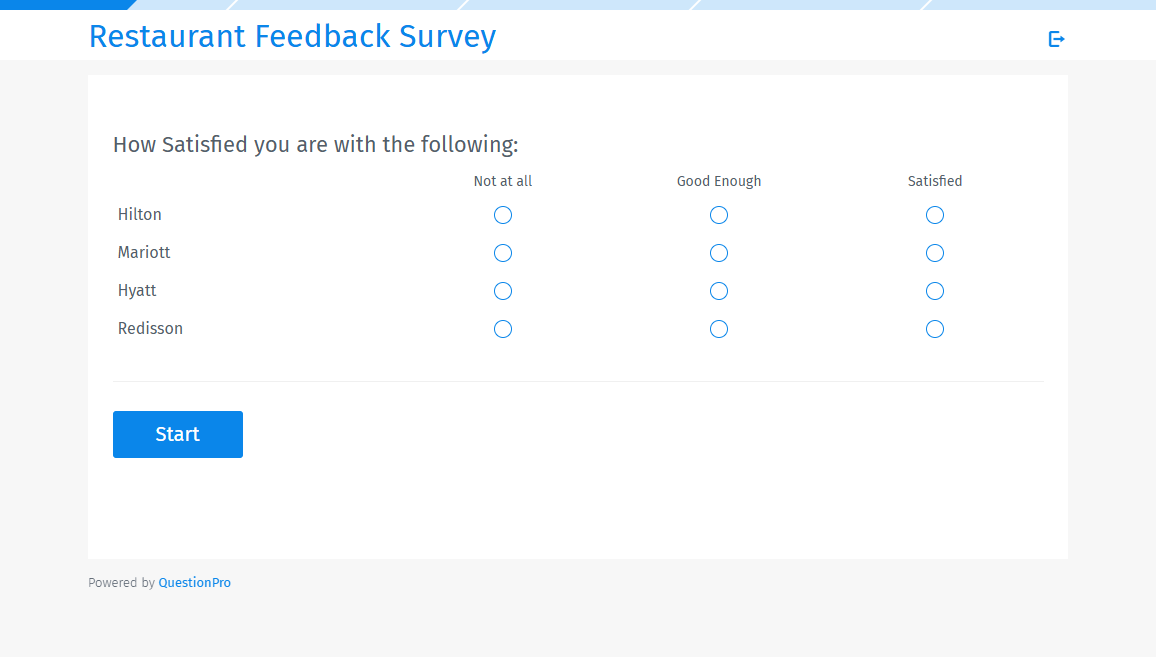
Task: Open the QuestionPro link
Action: 194,582
